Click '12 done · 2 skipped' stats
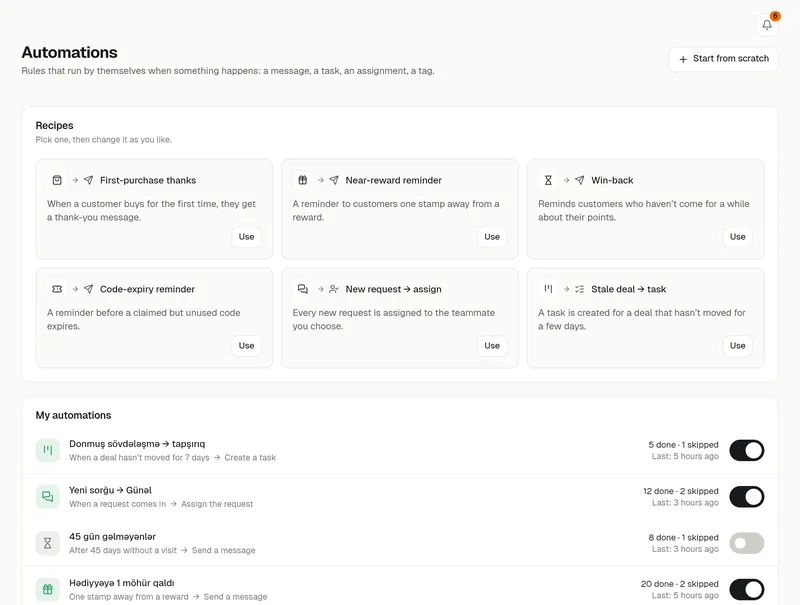Image resolution: width=800 pixels, height=605 pixels. click(x=681, y=491)
